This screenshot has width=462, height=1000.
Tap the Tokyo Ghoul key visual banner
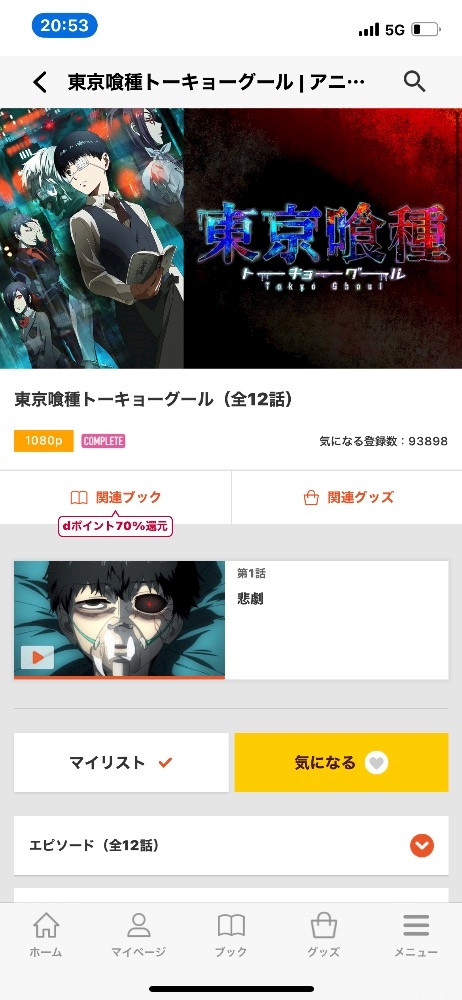pyautogui.click(x=231, y=238)
